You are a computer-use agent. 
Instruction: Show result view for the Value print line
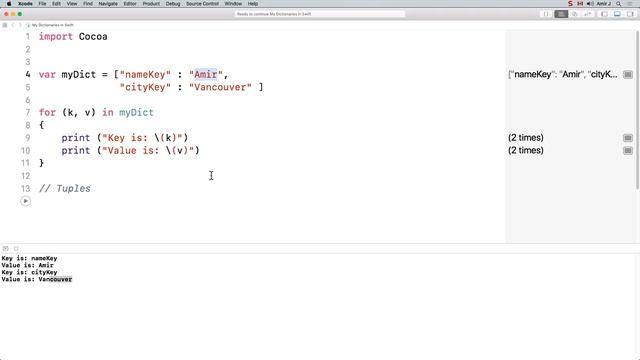pyautogui.click(x=628, y=151)
